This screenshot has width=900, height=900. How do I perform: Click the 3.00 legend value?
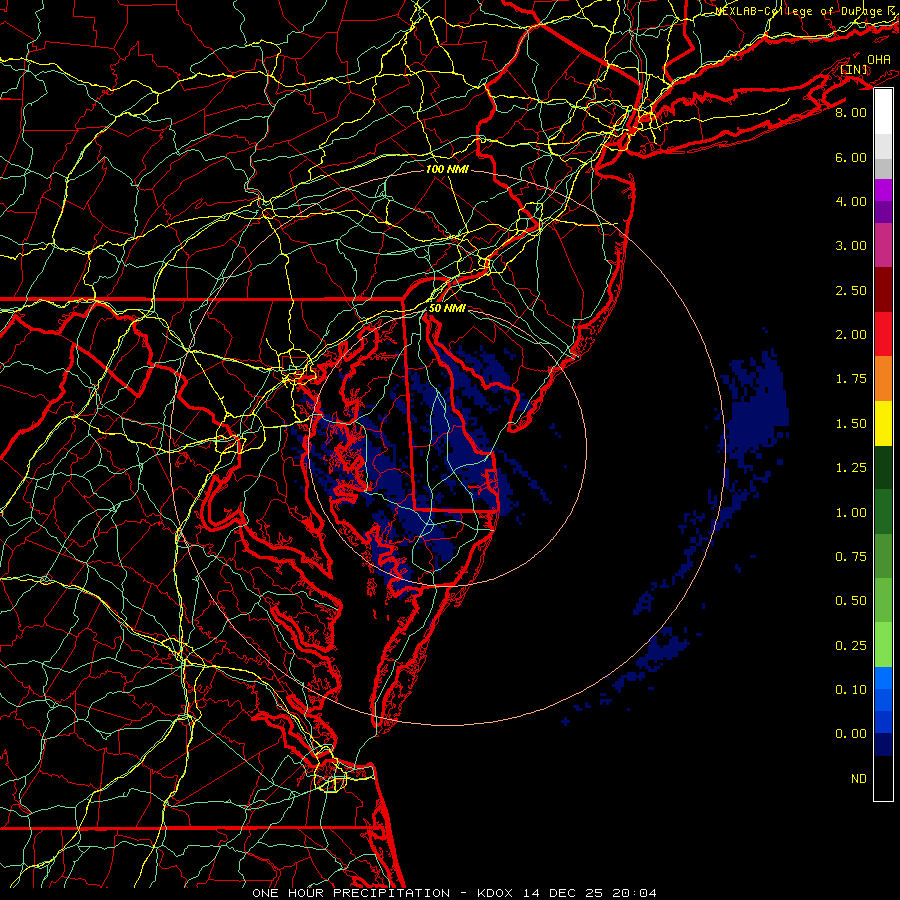(851, 246)
